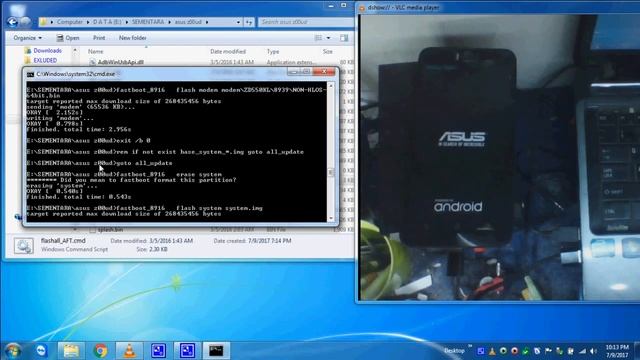Click the cmd window vertical scrollbar thumb
Screen dimensions: 640x360
[x=331, y=172]
